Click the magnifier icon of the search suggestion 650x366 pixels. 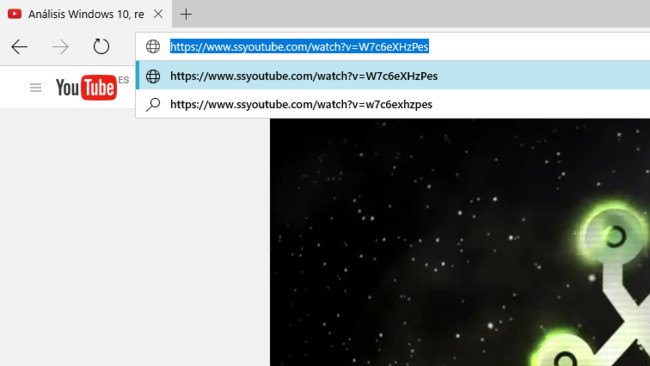(153, 104)
